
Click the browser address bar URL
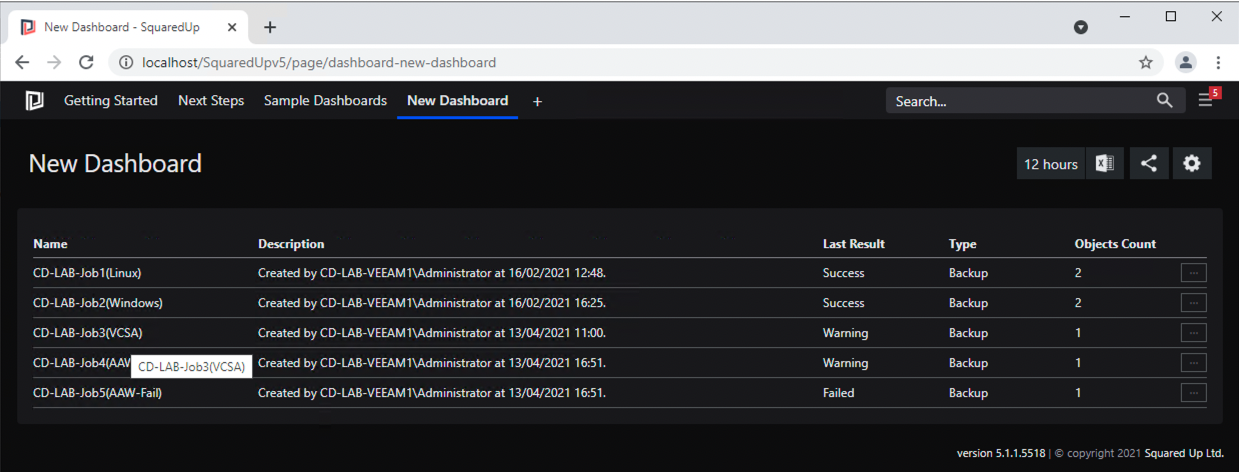pyautogui.click(x=319, y=62)
